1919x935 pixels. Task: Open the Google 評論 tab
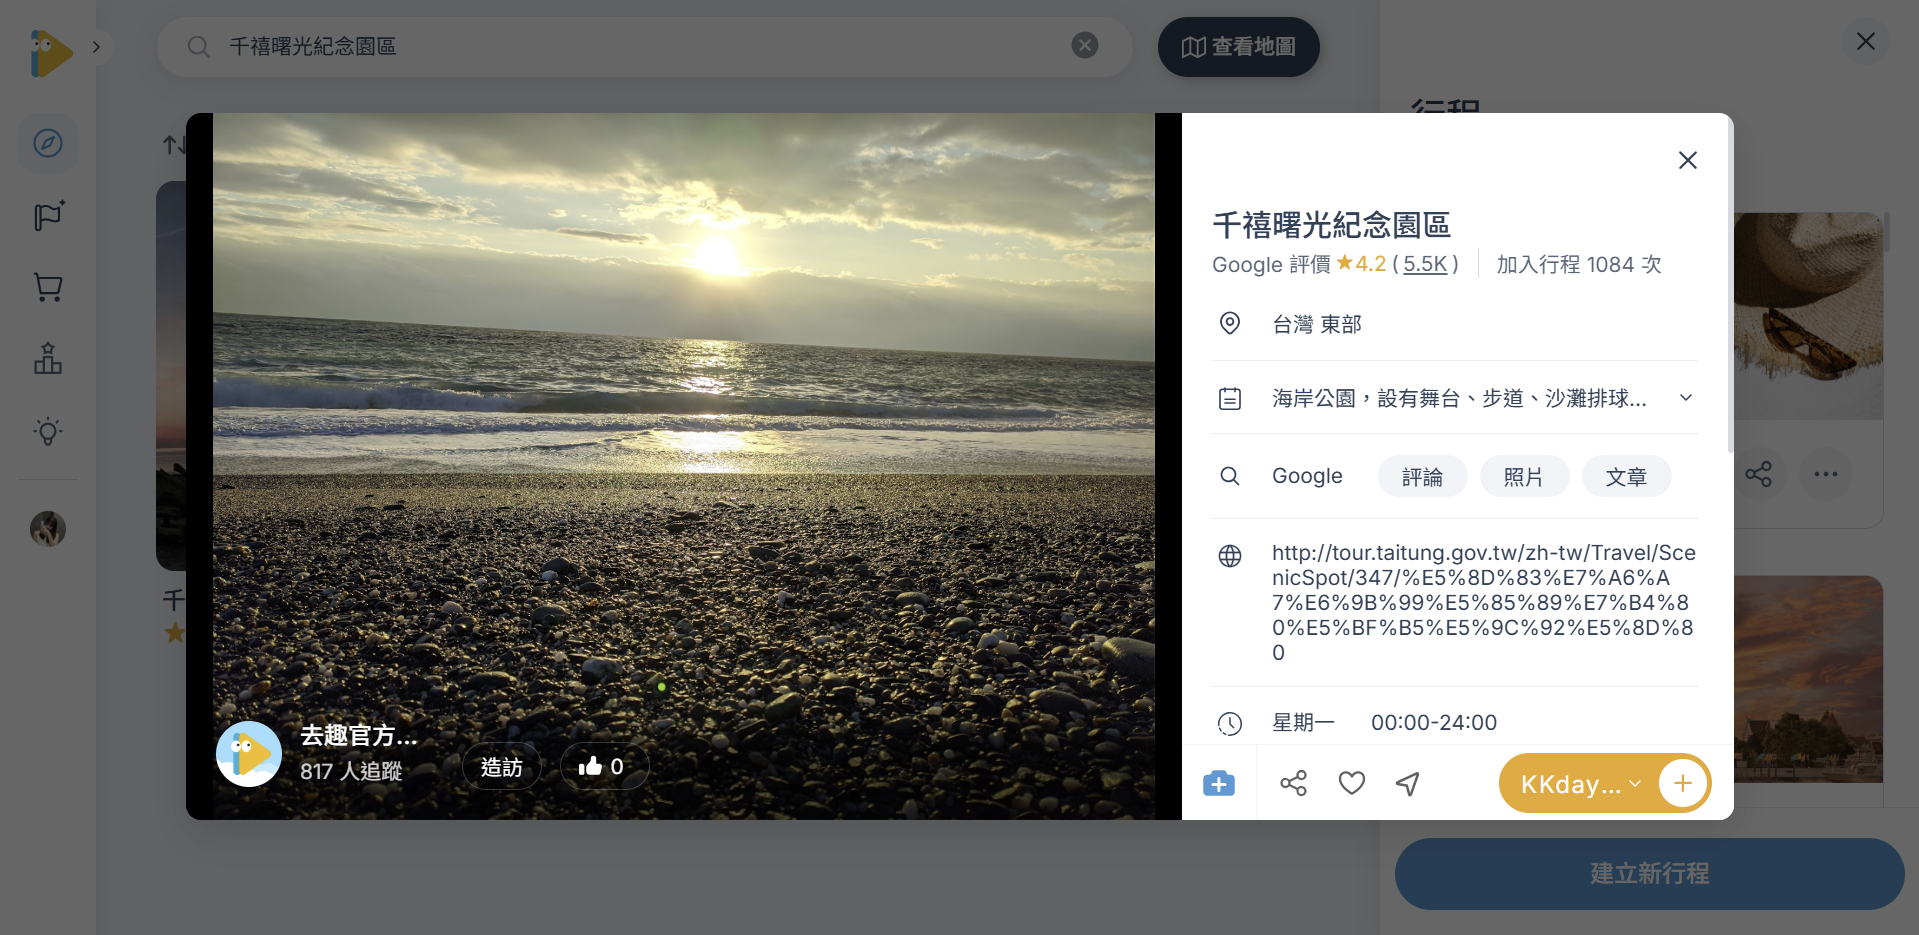1422,476
